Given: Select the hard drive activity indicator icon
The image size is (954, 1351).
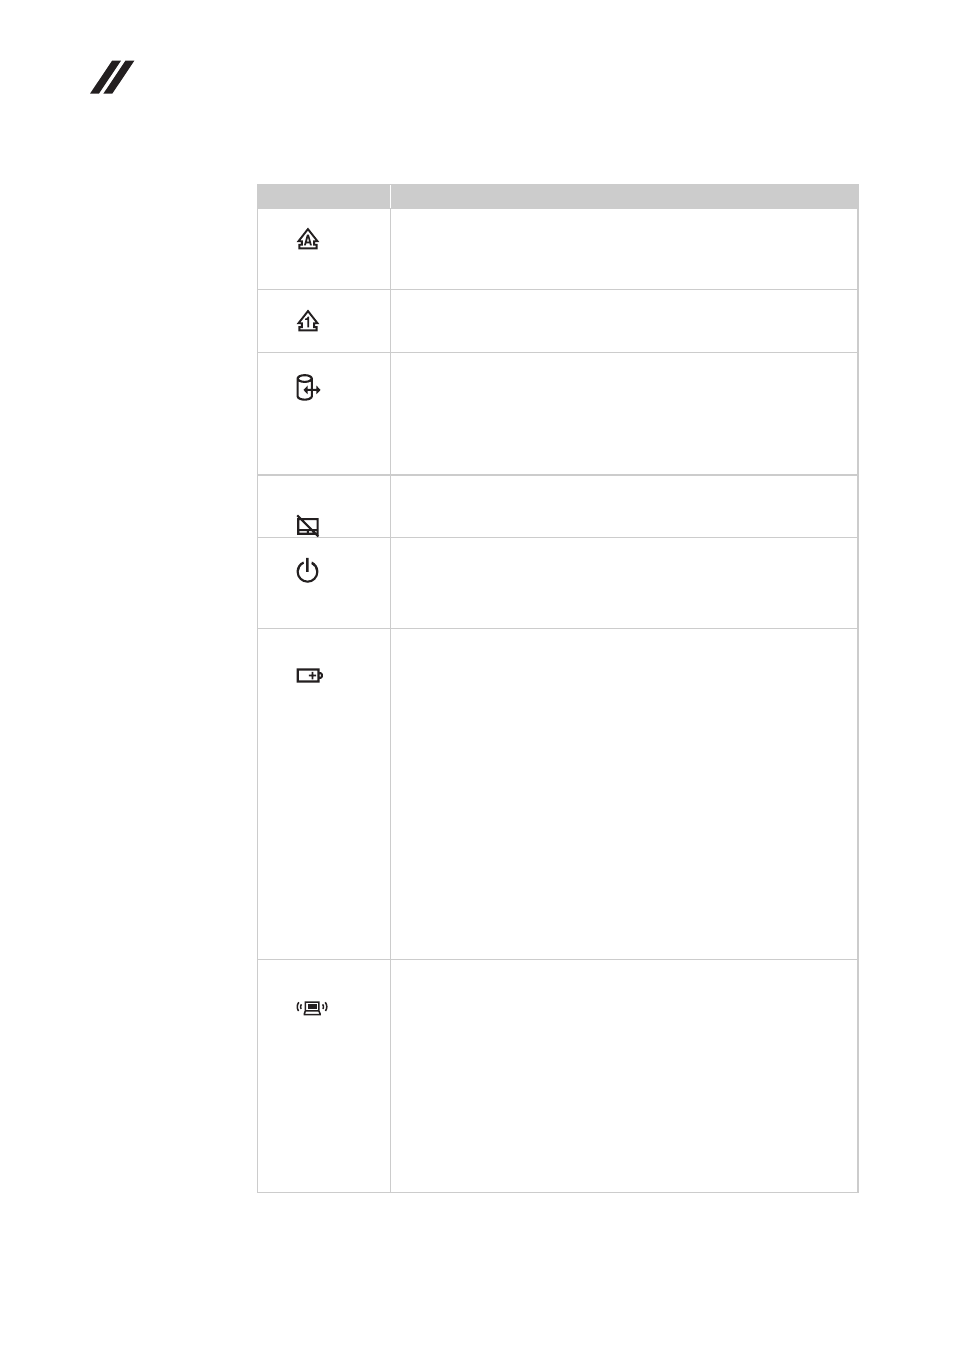Looking at the screenshot, I should point(308,388).
